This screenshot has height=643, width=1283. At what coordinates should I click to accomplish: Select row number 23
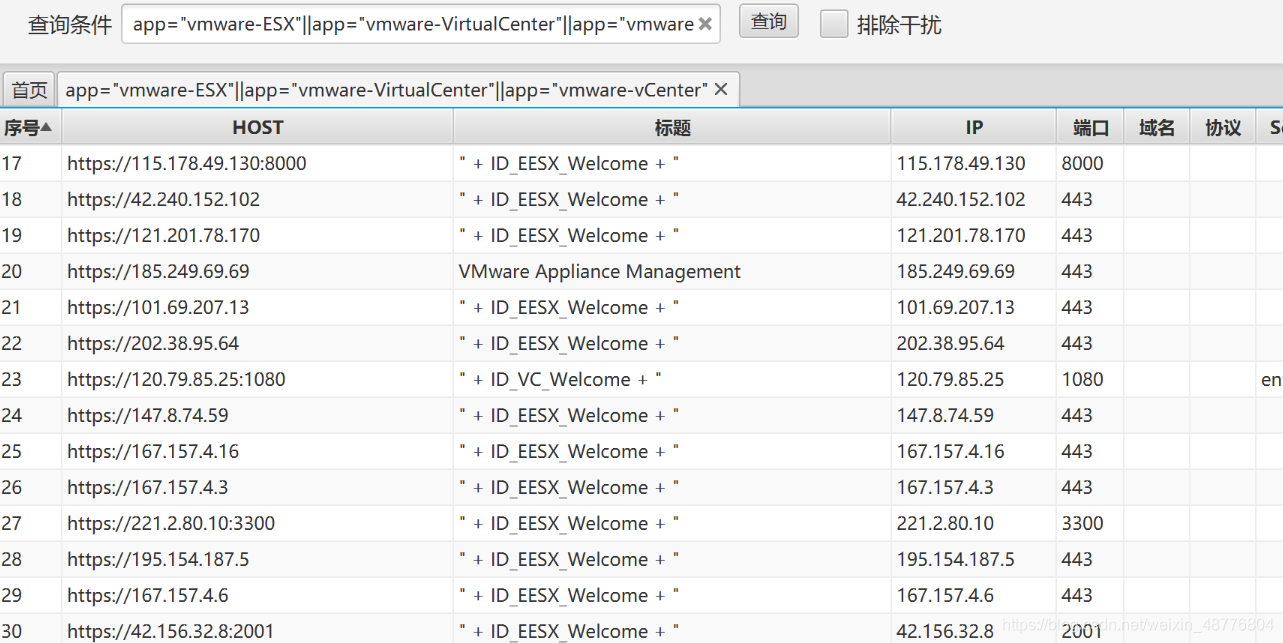[12, 379]
